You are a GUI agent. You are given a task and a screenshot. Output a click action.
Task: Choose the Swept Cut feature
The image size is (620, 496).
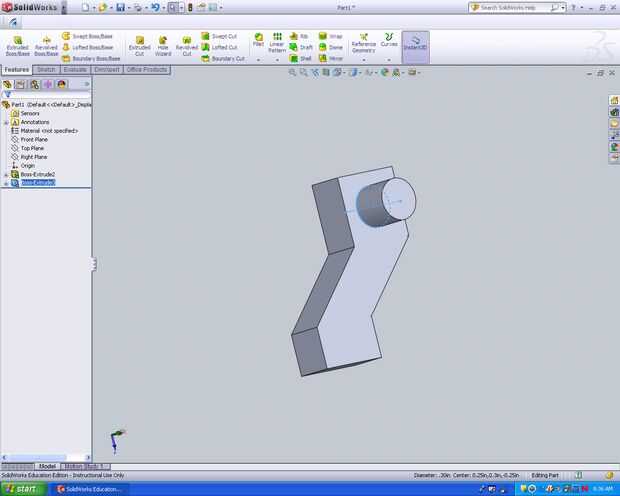219,36
